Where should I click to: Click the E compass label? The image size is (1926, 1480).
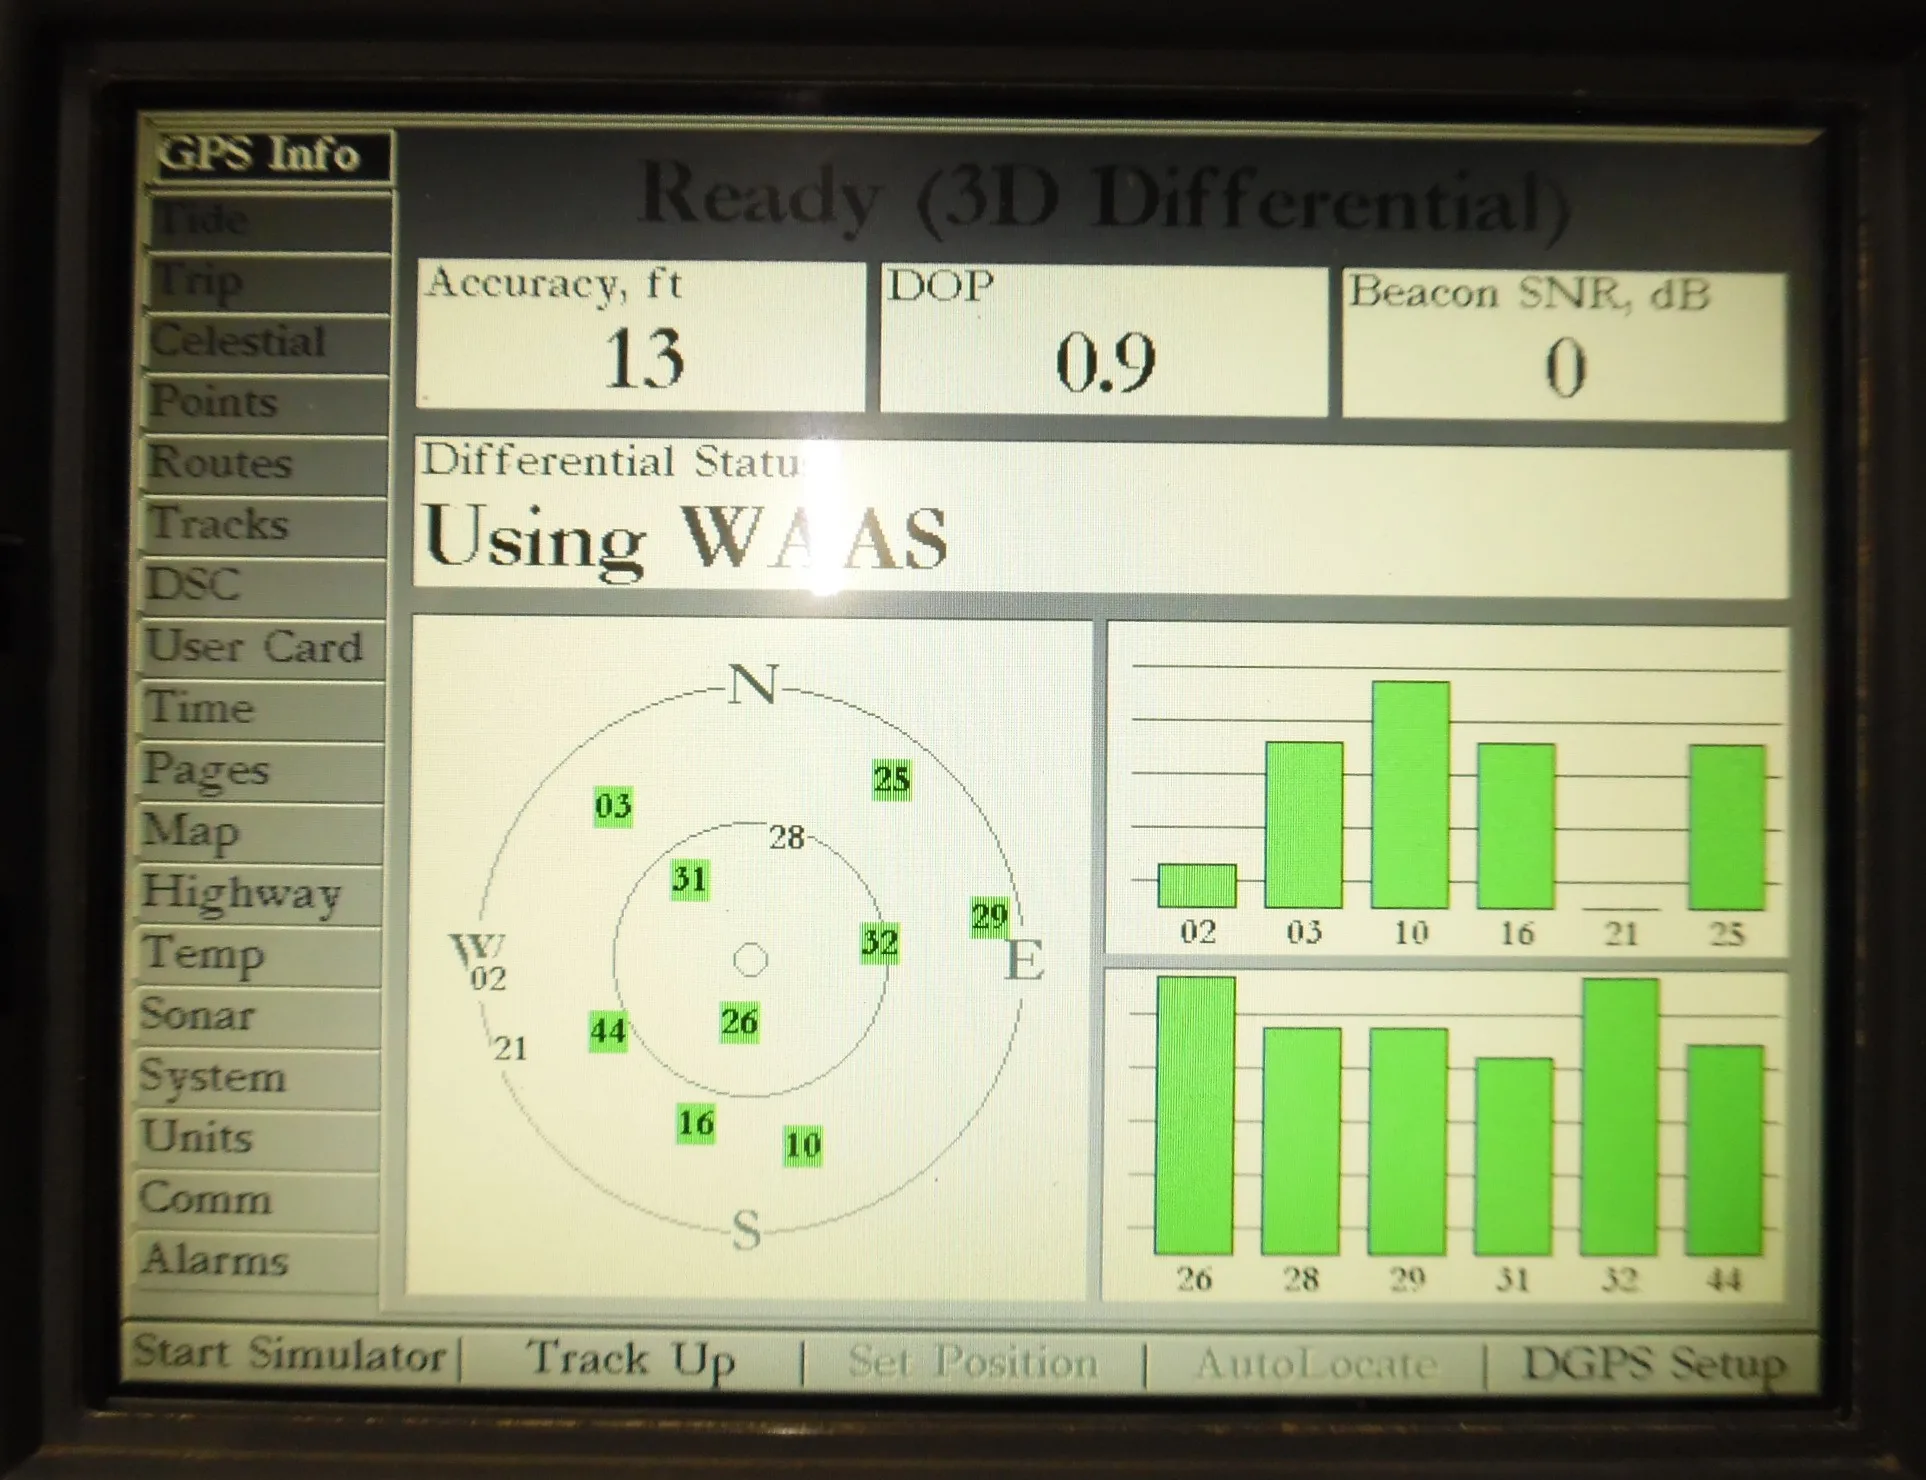tap(1024, 961)
